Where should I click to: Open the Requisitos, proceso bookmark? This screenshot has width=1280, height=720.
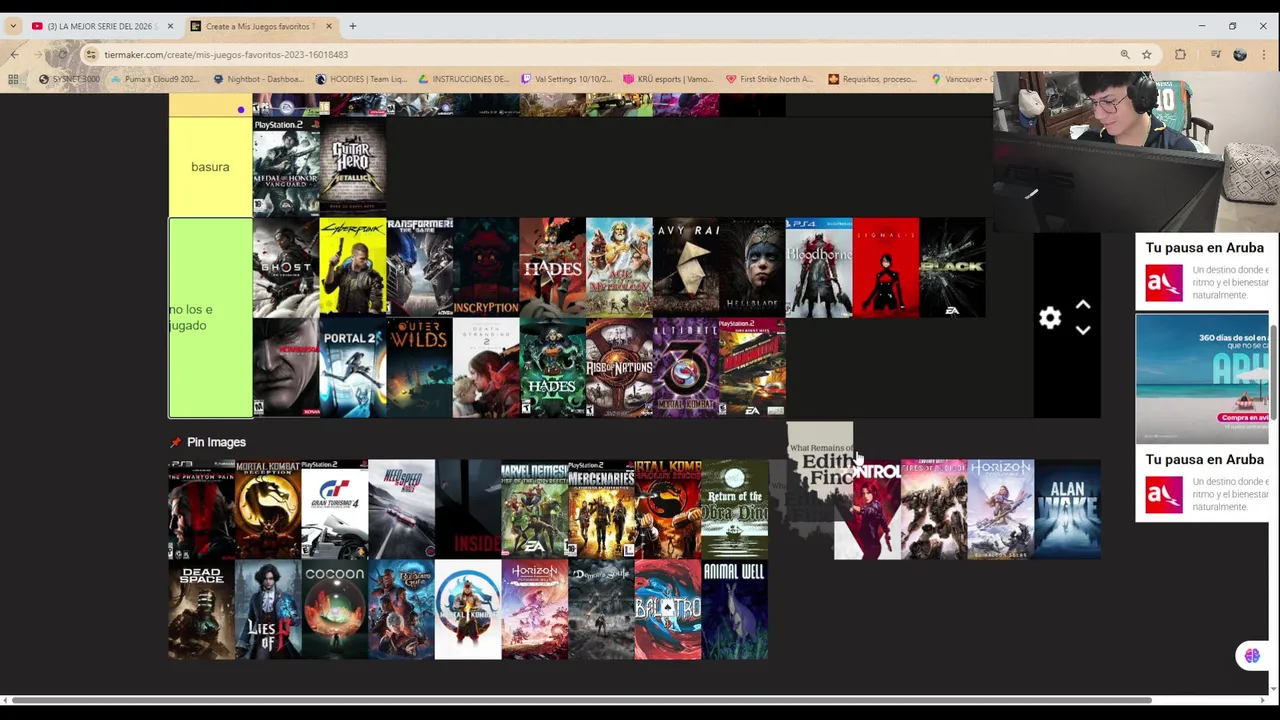(871, 79)
